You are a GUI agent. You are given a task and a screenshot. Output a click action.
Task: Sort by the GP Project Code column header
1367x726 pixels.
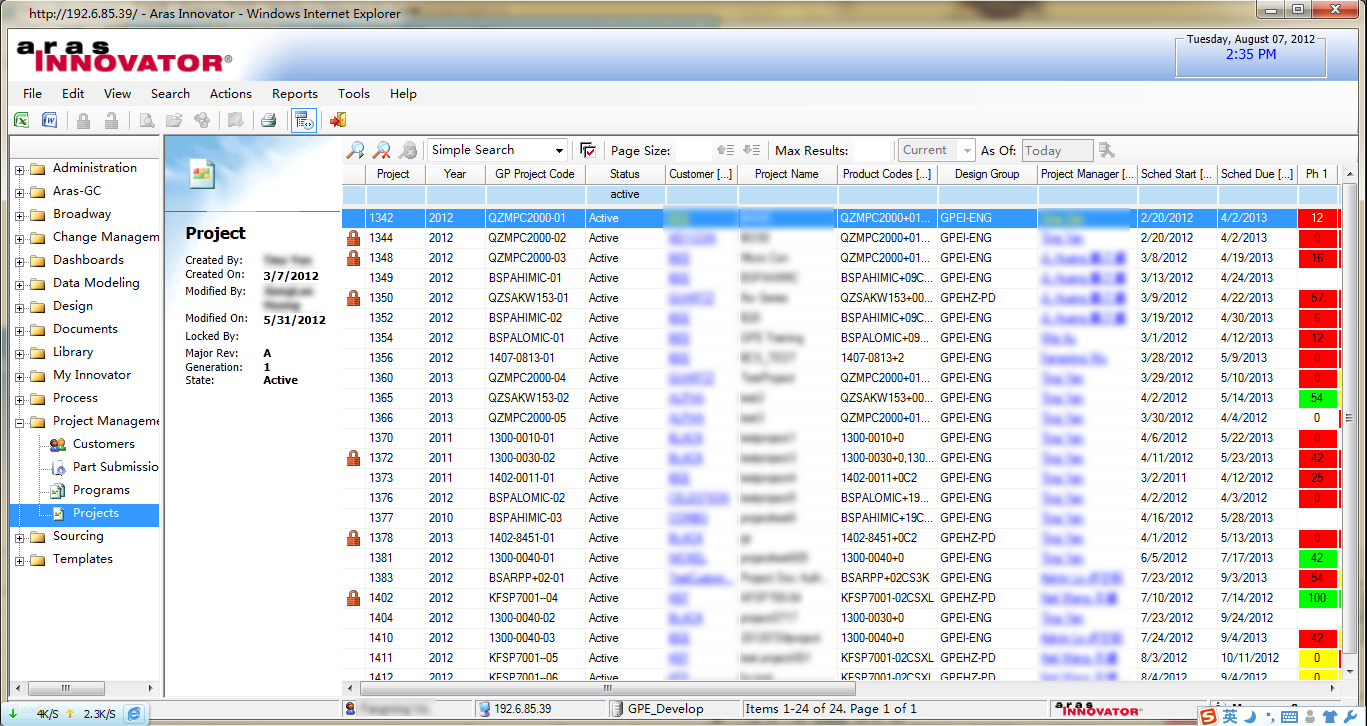point(535,174)
